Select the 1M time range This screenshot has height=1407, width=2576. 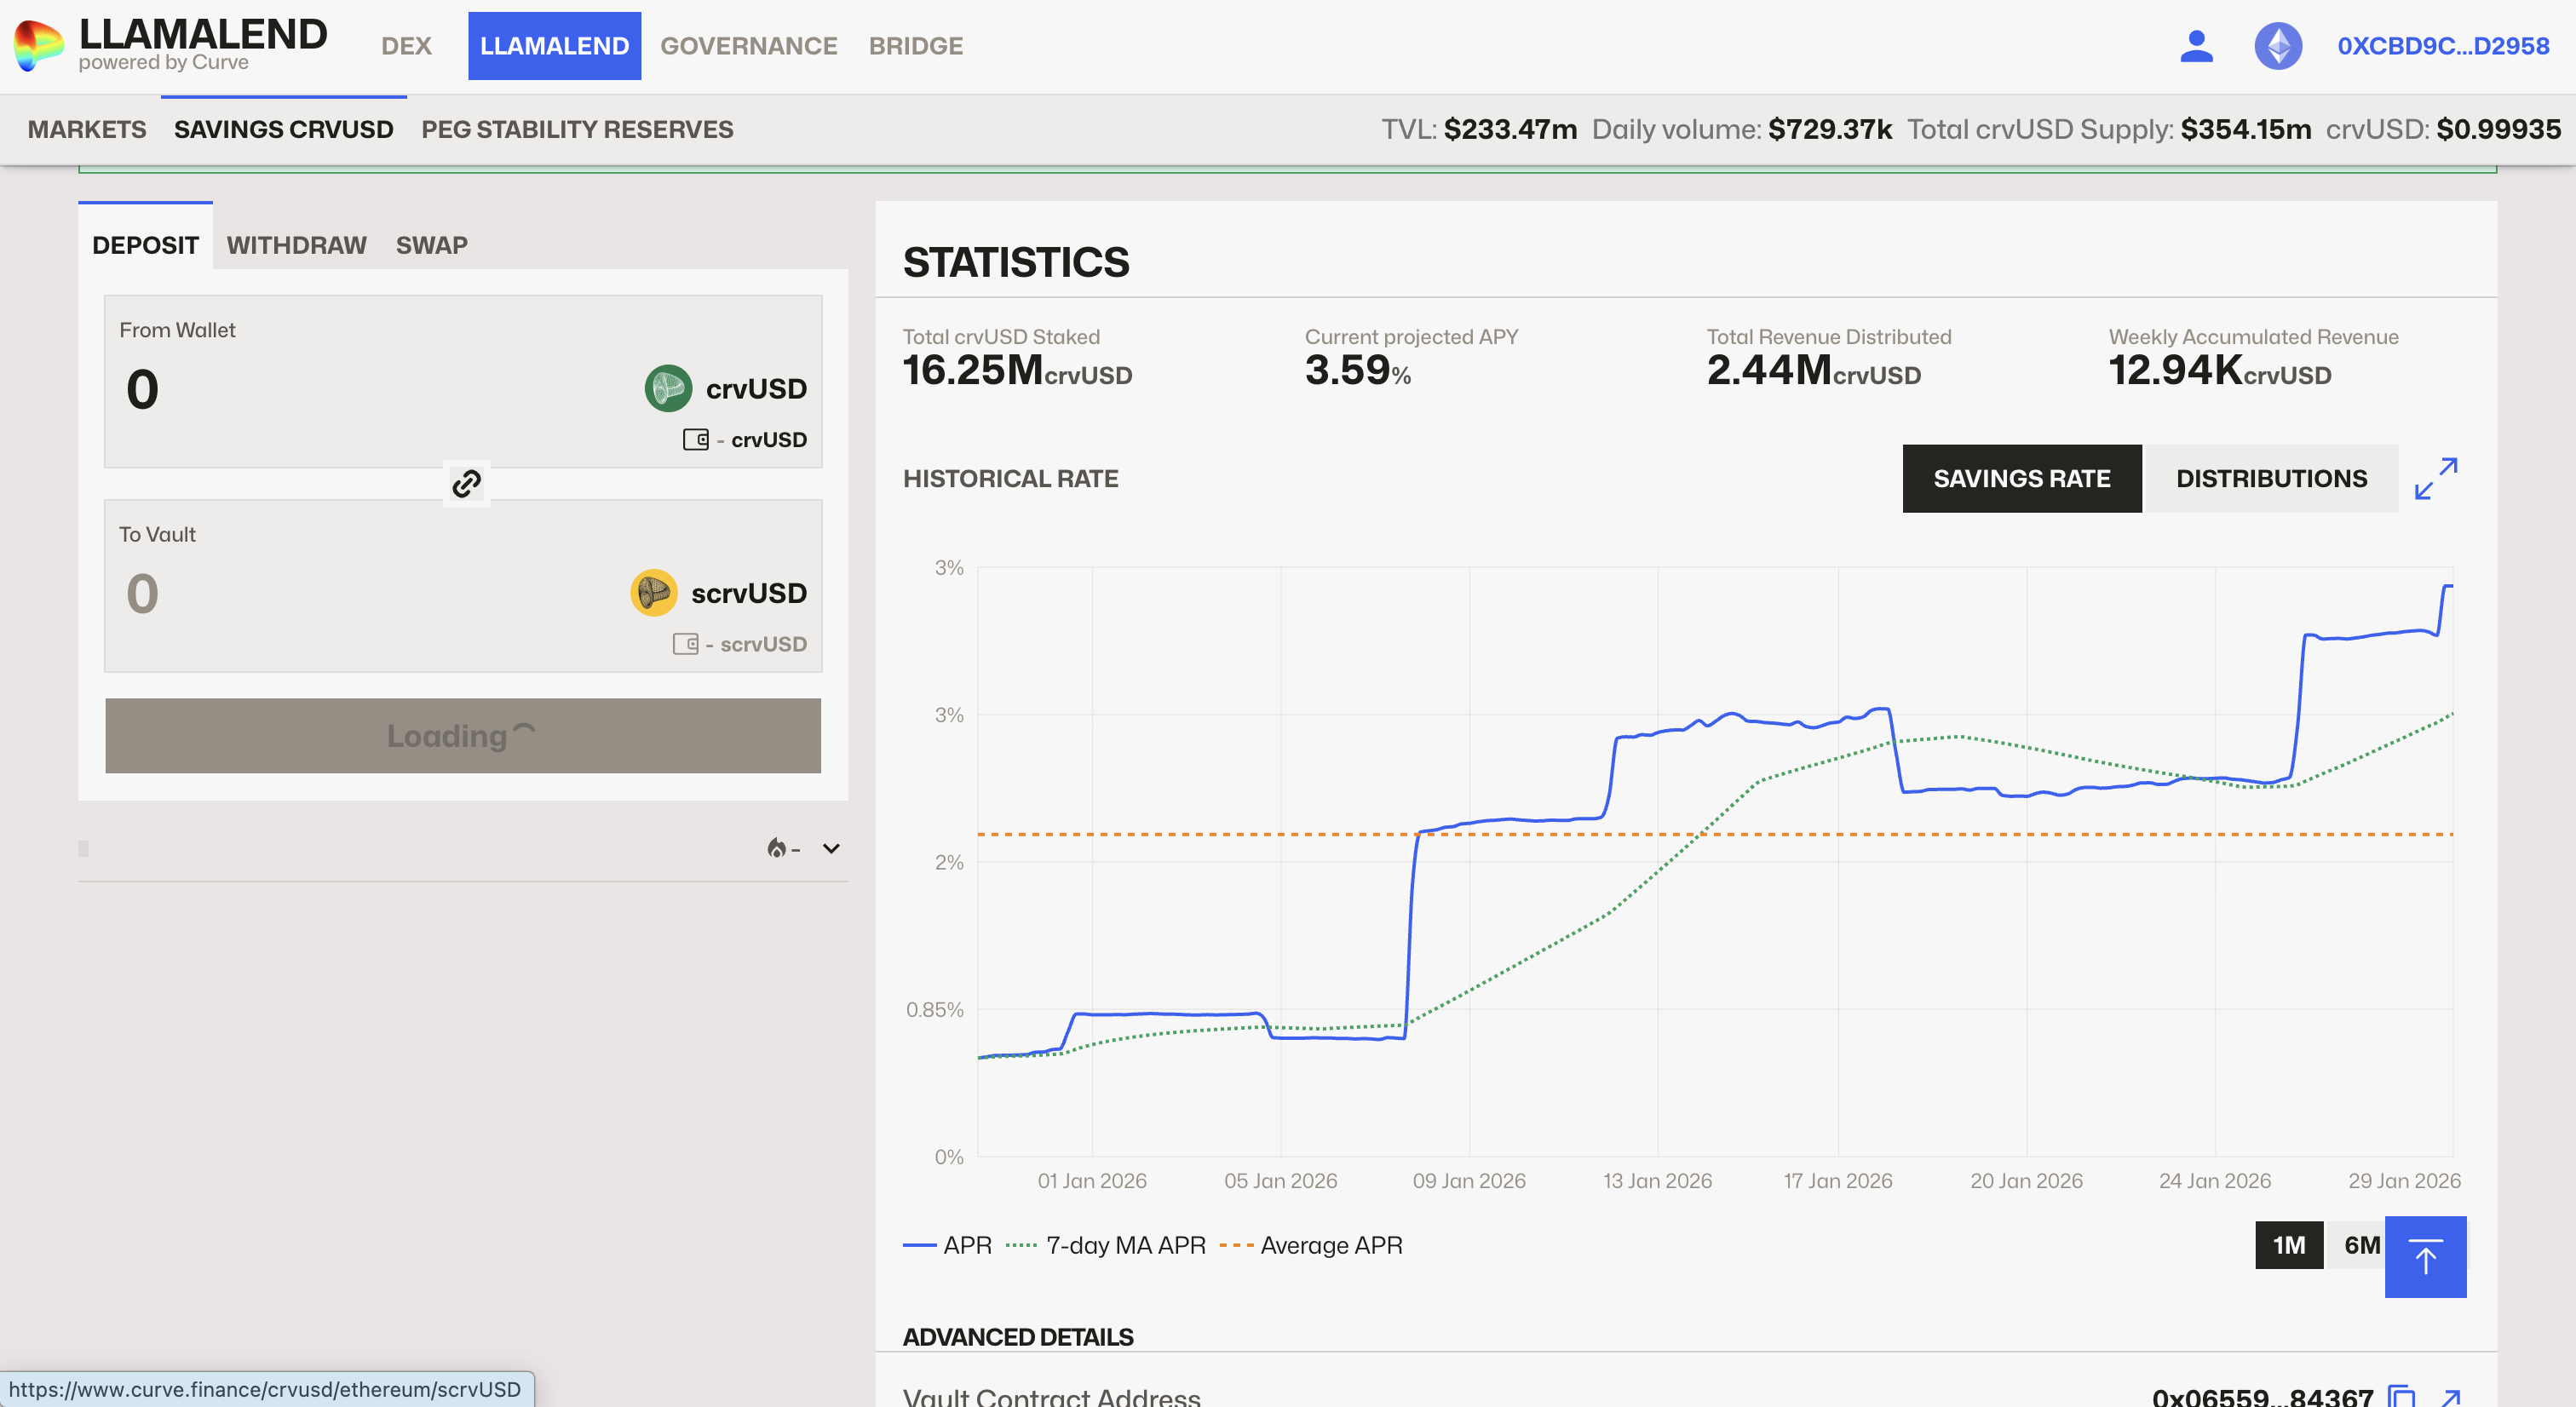2288,1245
